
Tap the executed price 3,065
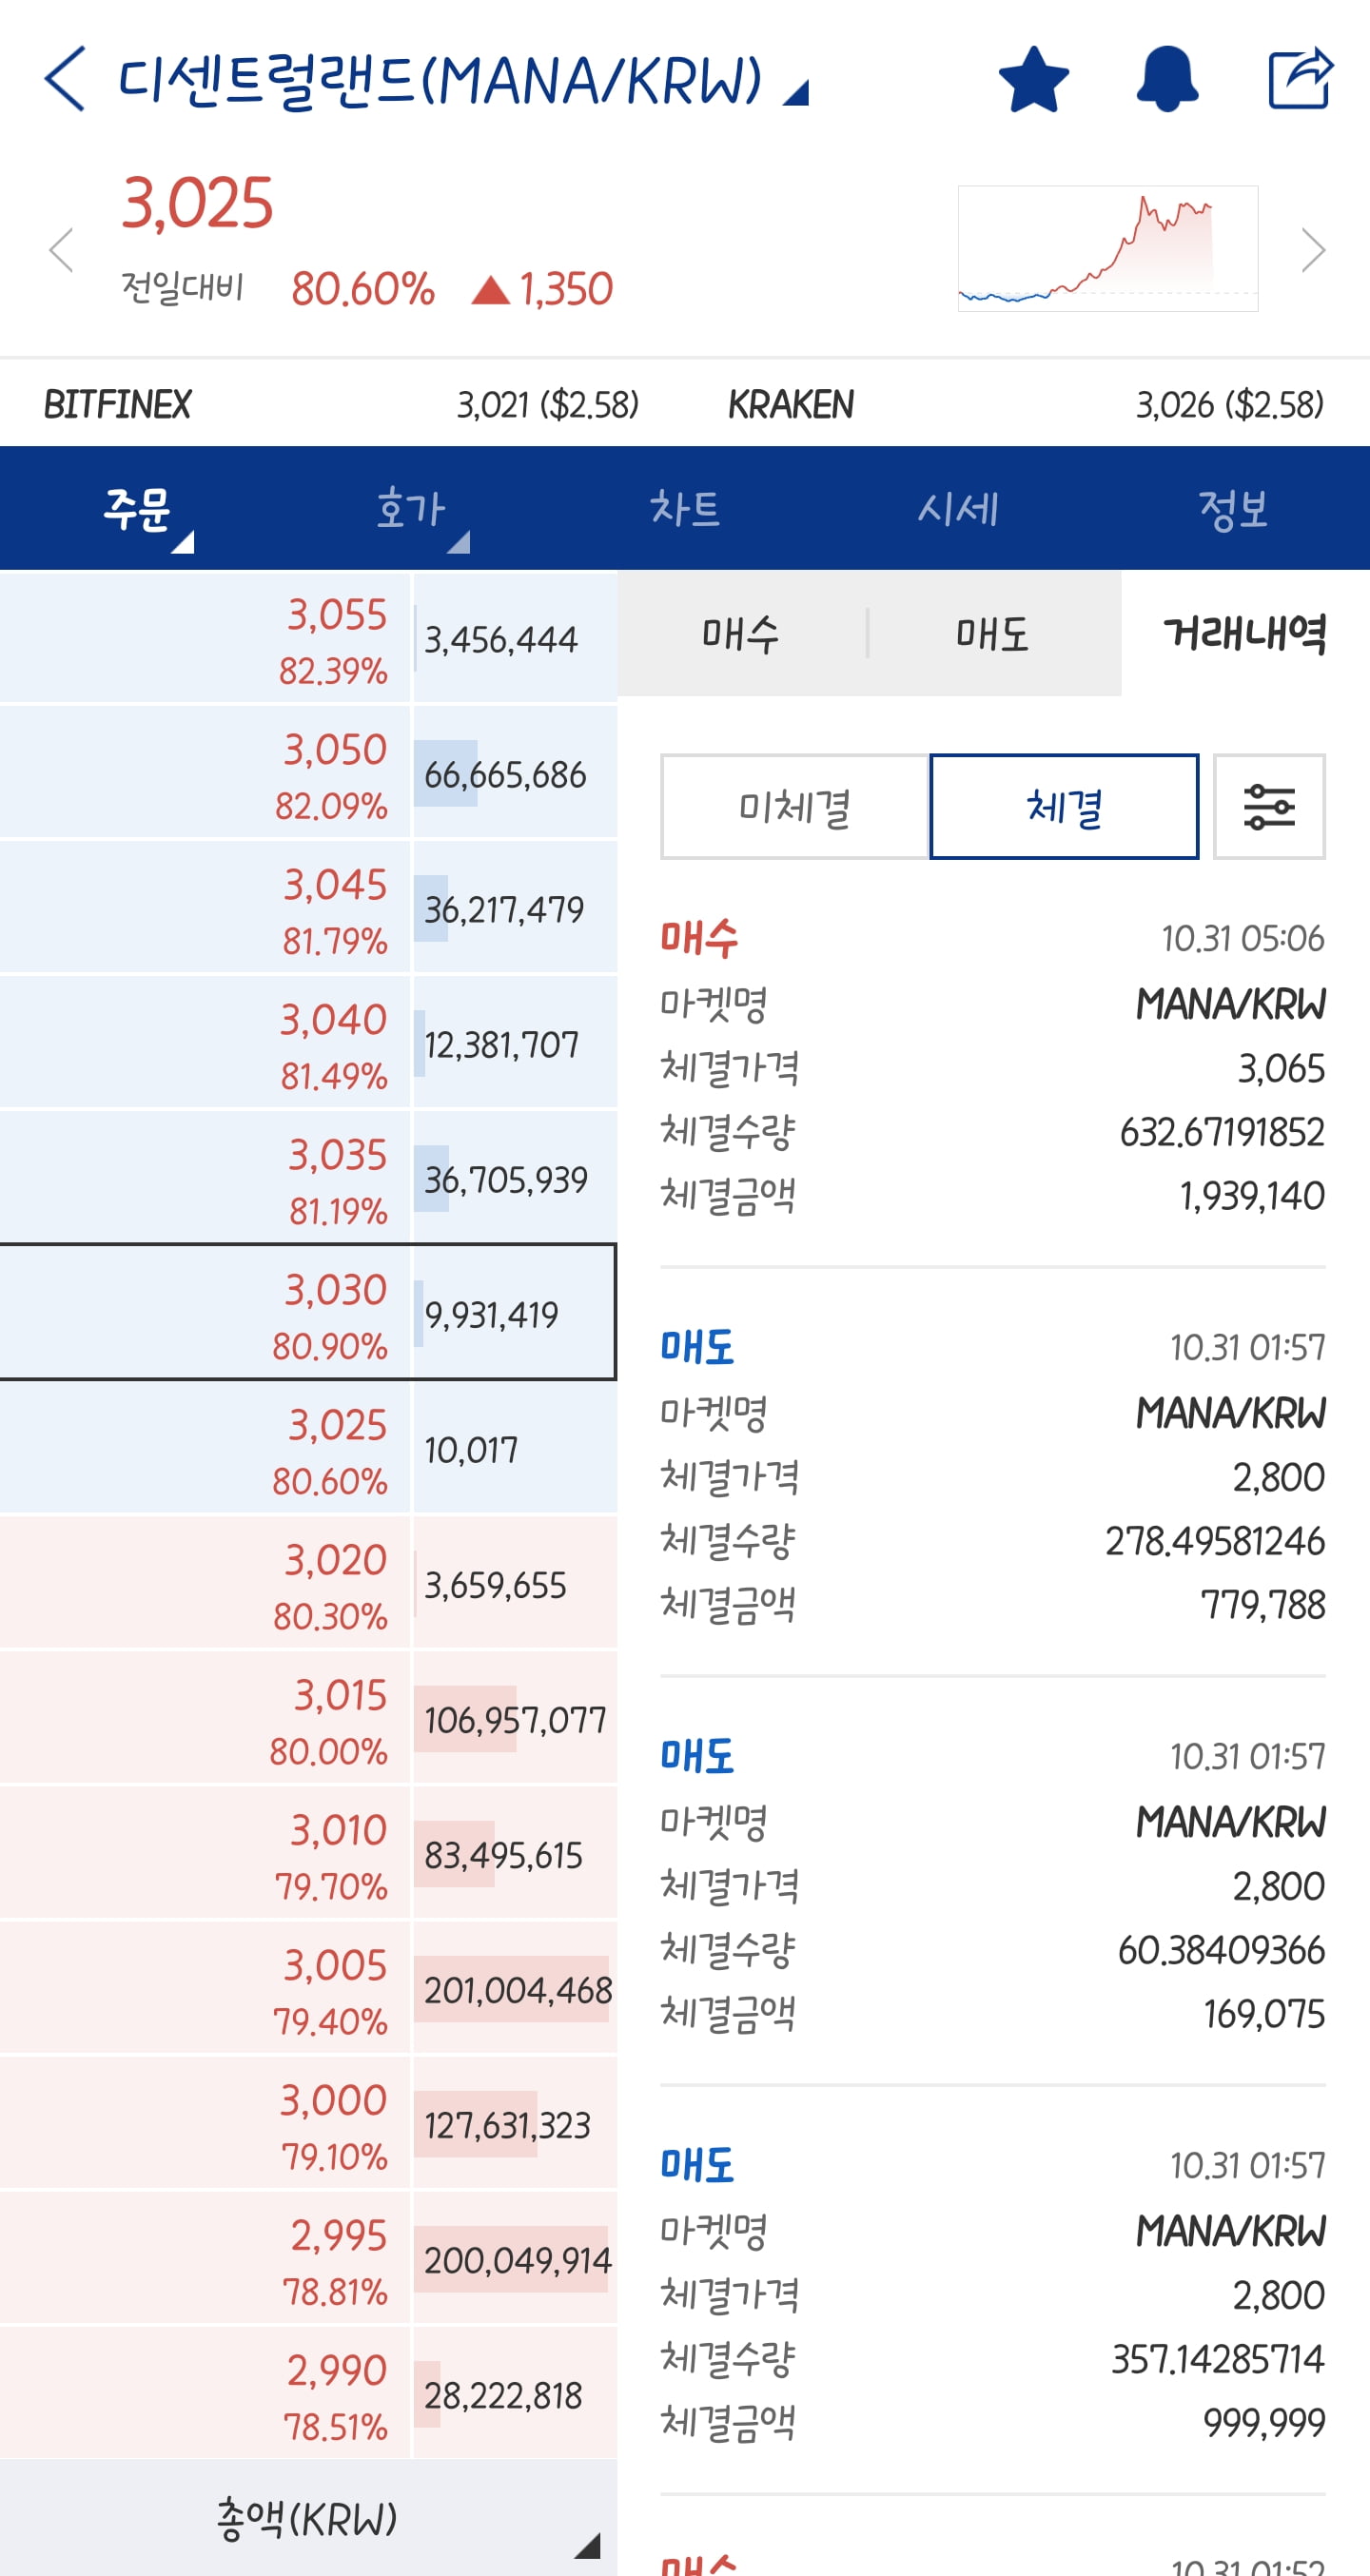pos(1281,1068)
